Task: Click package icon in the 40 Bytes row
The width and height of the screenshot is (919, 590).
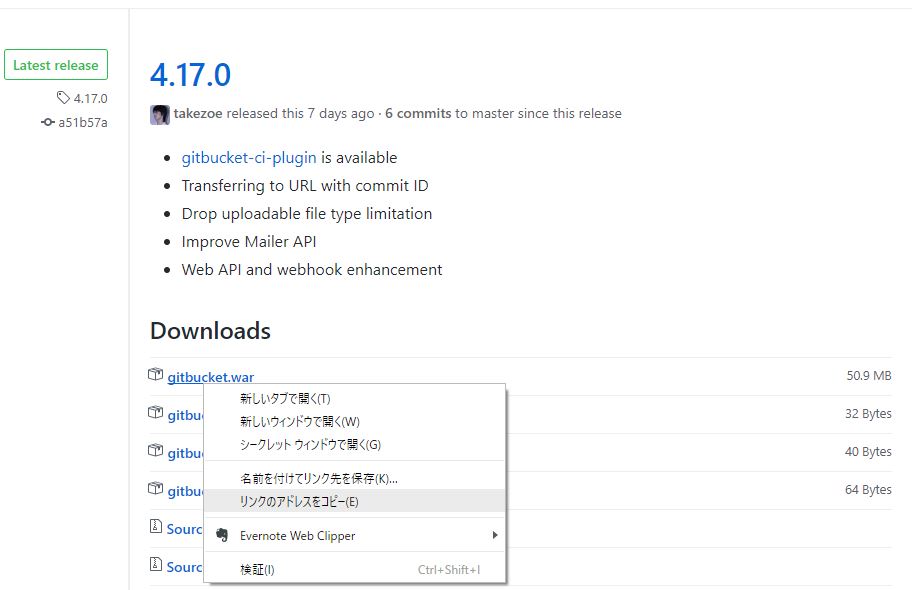Action: tap(155, 451)
